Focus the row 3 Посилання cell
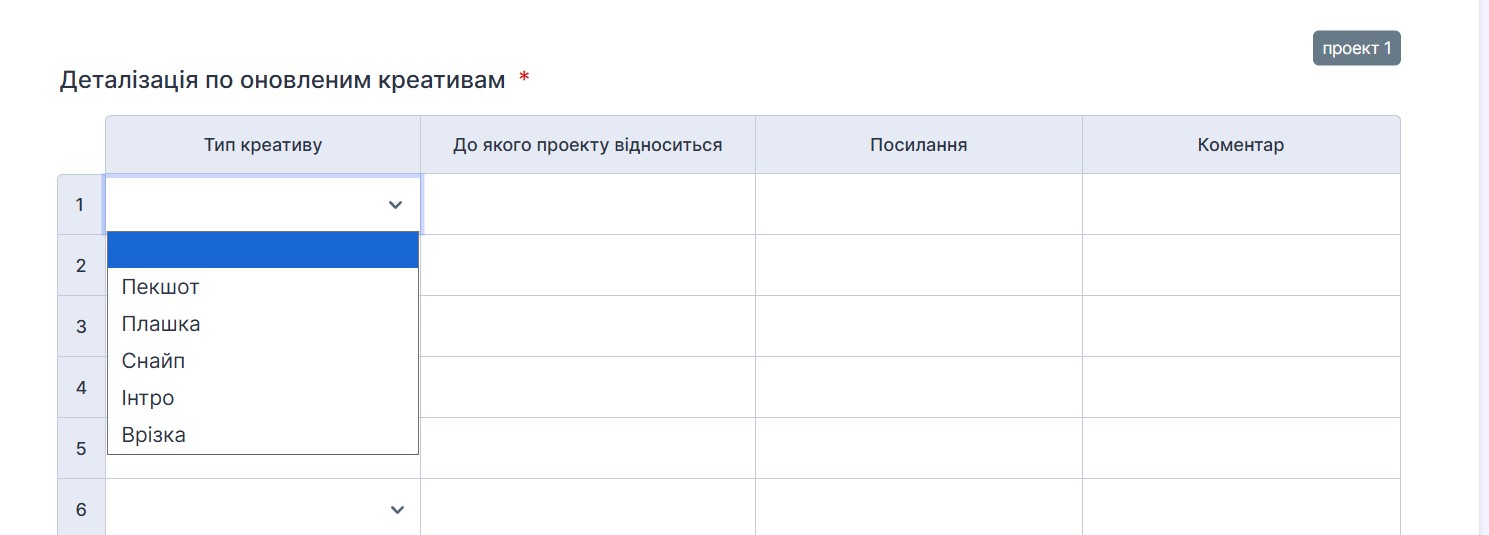This screenshot has height=535, width=1489. point(918,326)
